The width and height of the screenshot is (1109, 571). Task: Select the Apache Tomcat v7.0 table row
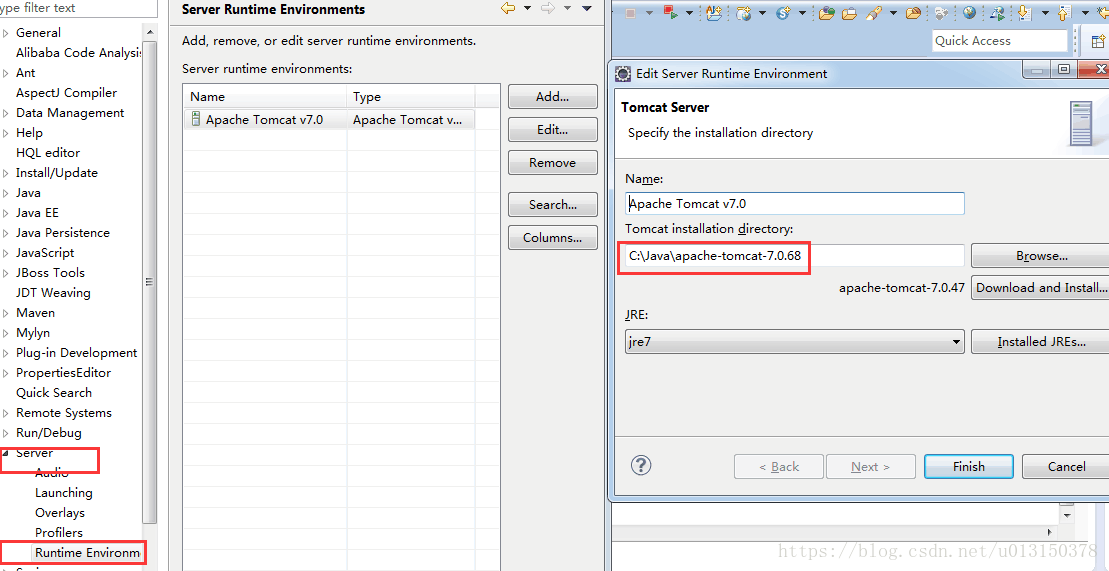tap(328, 120)
